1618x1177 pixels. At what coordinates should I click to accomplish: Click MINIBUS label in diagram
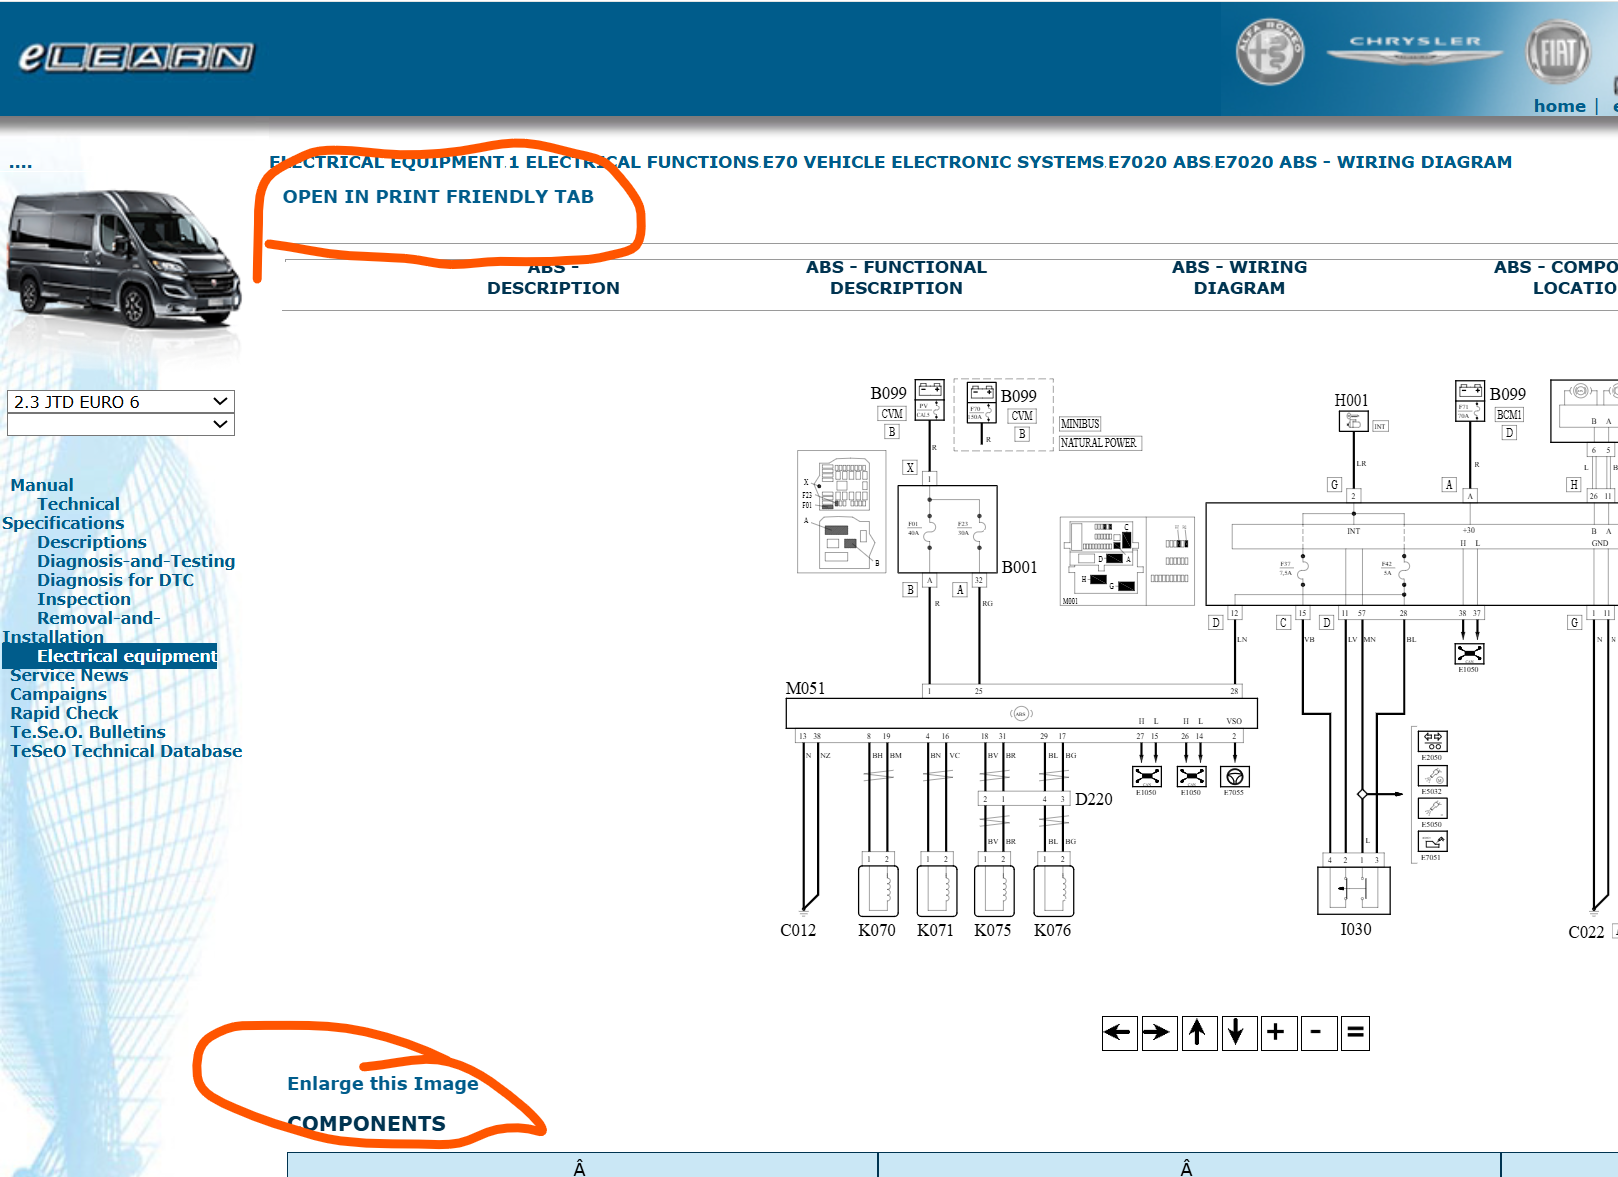point(1080,424)
